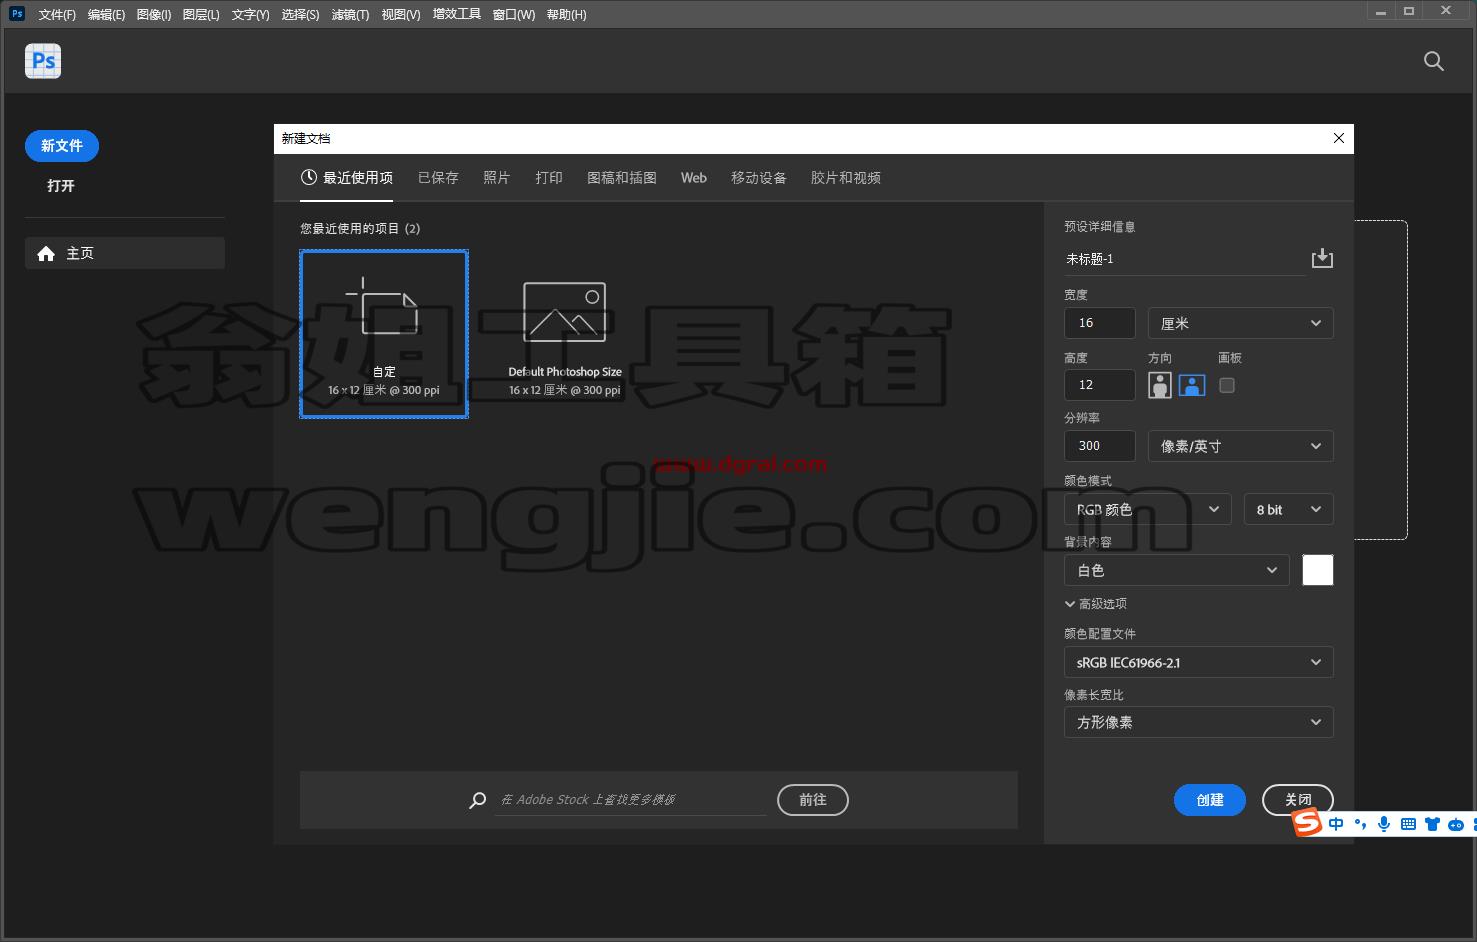Click the Adobe Stock search magnifier icon

pyautogui.click(x=478, y=800)
